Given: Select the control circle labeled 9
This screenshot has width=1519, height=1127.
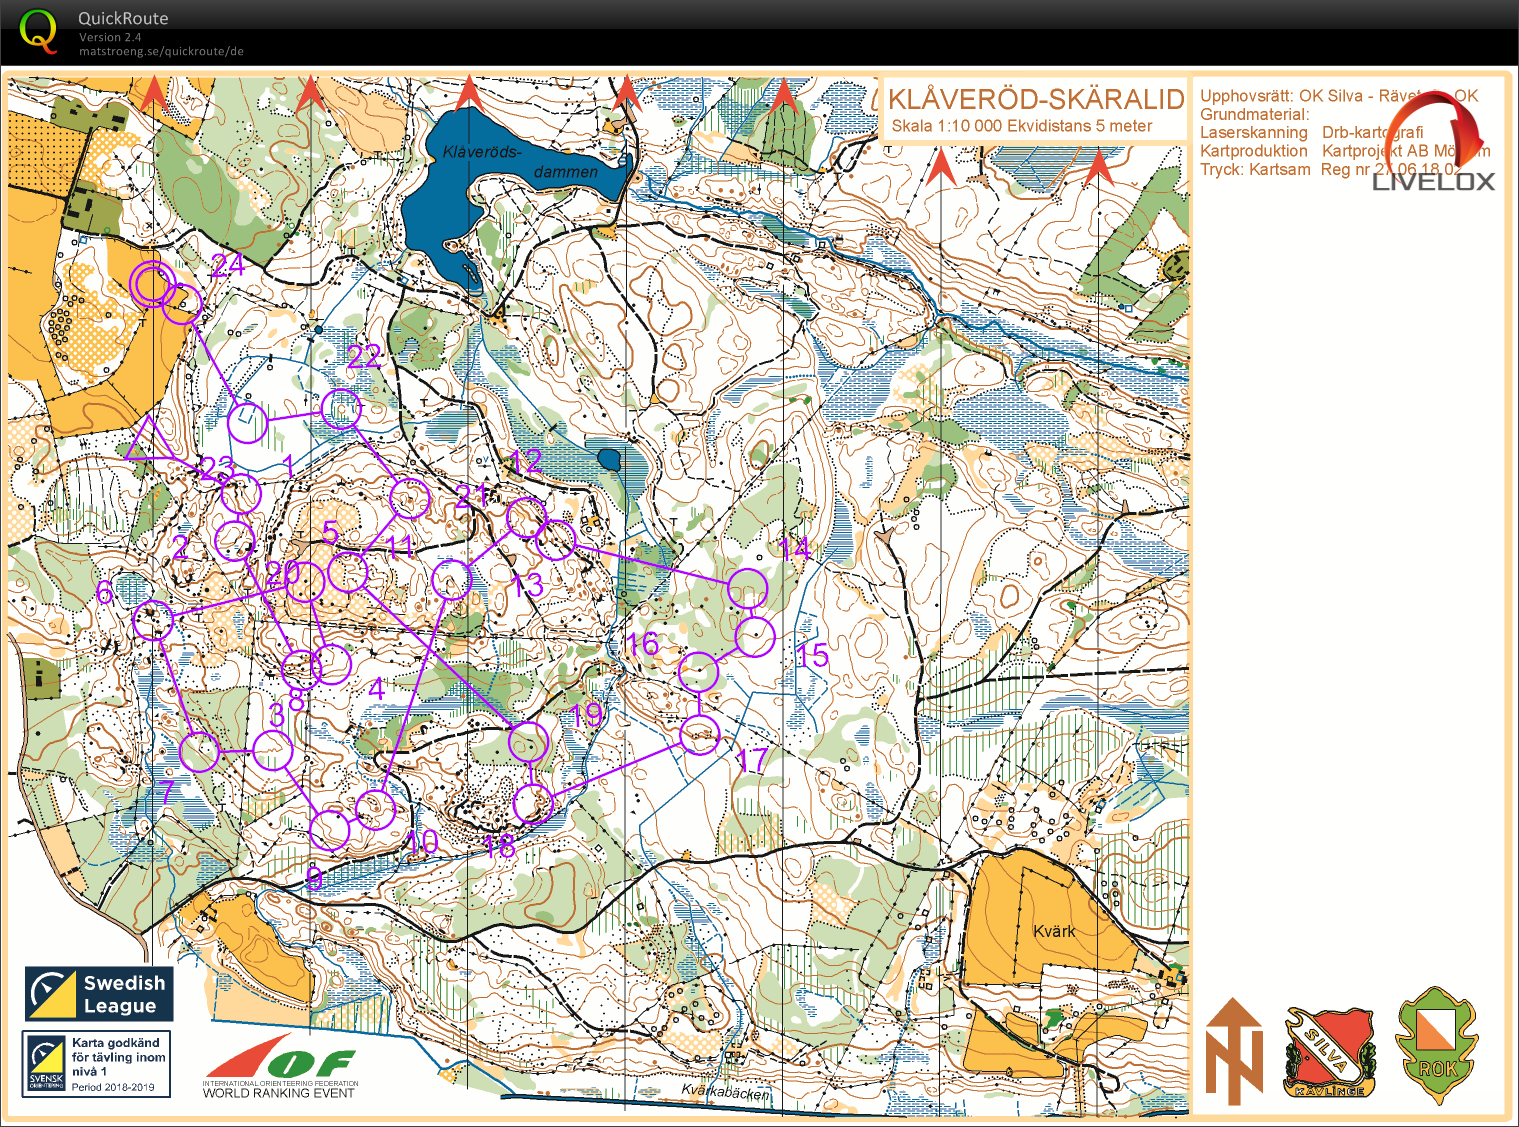Looking at the screenshot, I should pyautogui.click(x=330, y=830).
